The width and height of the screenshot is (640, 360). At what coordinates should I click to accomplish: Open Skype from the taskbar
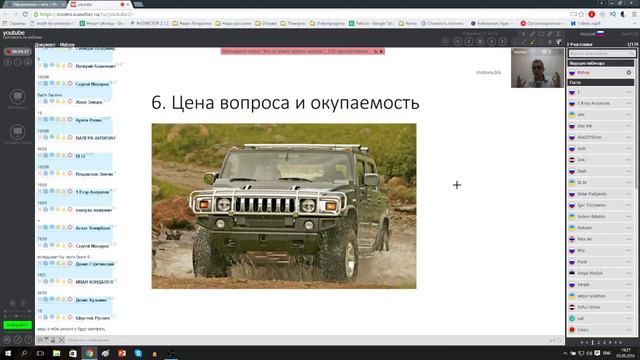(x=138, y=353)
